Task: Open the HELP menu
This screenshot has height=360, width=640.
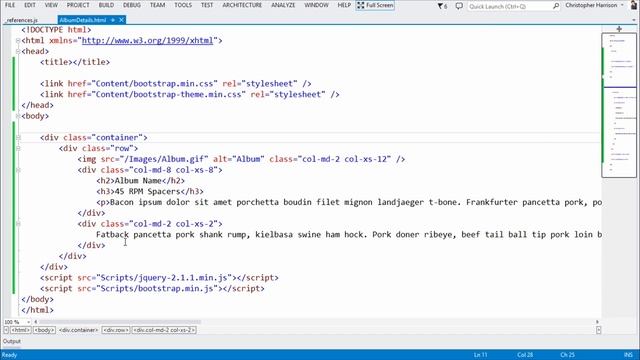Action: [x=344, y=5]
